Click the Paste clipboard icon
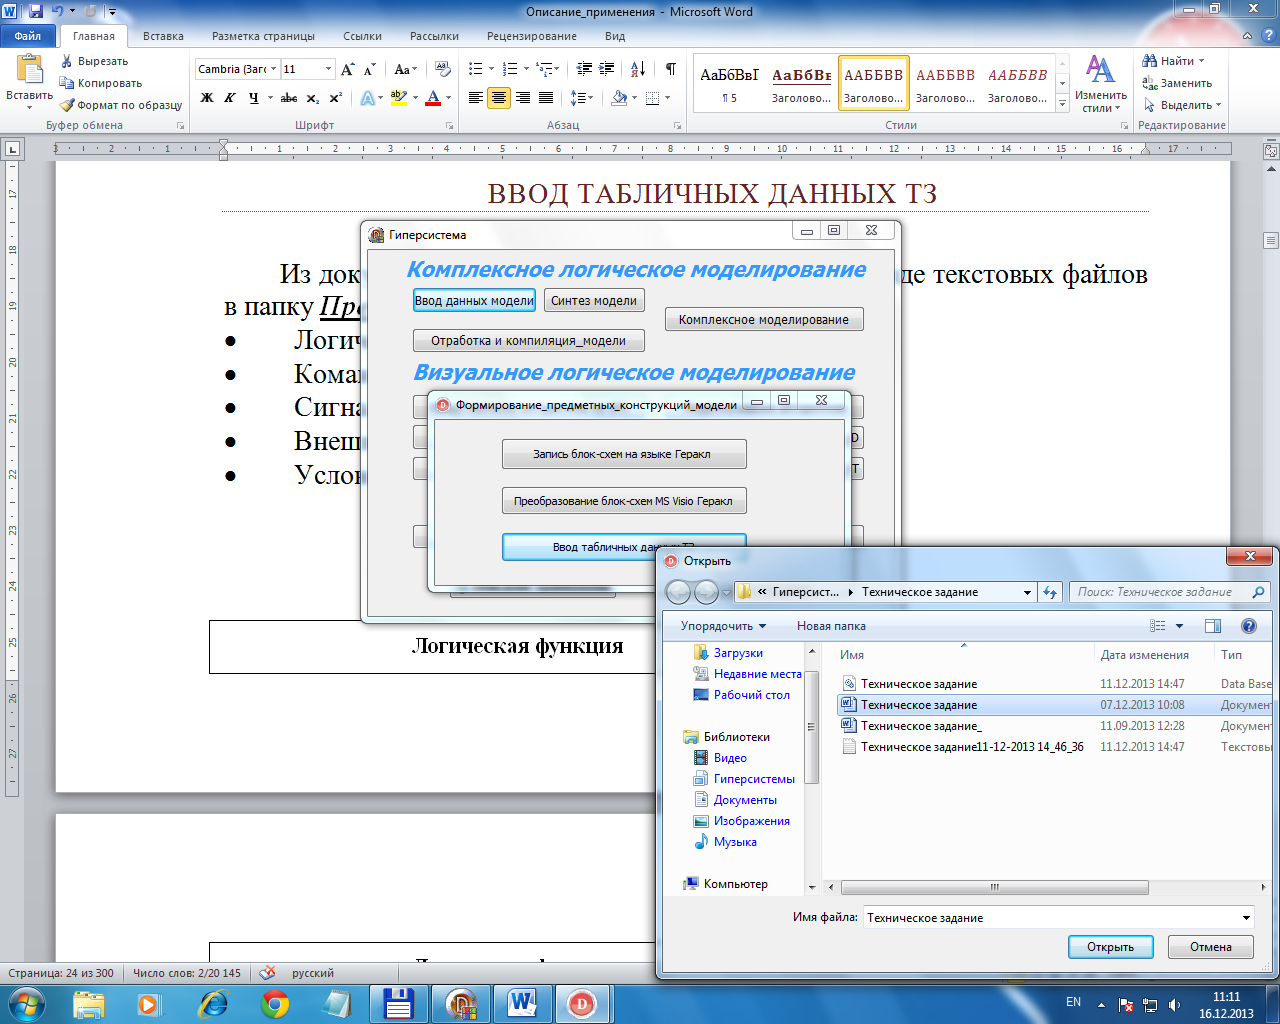The height and width of the screenshot is (1024, 1280). 29,70
